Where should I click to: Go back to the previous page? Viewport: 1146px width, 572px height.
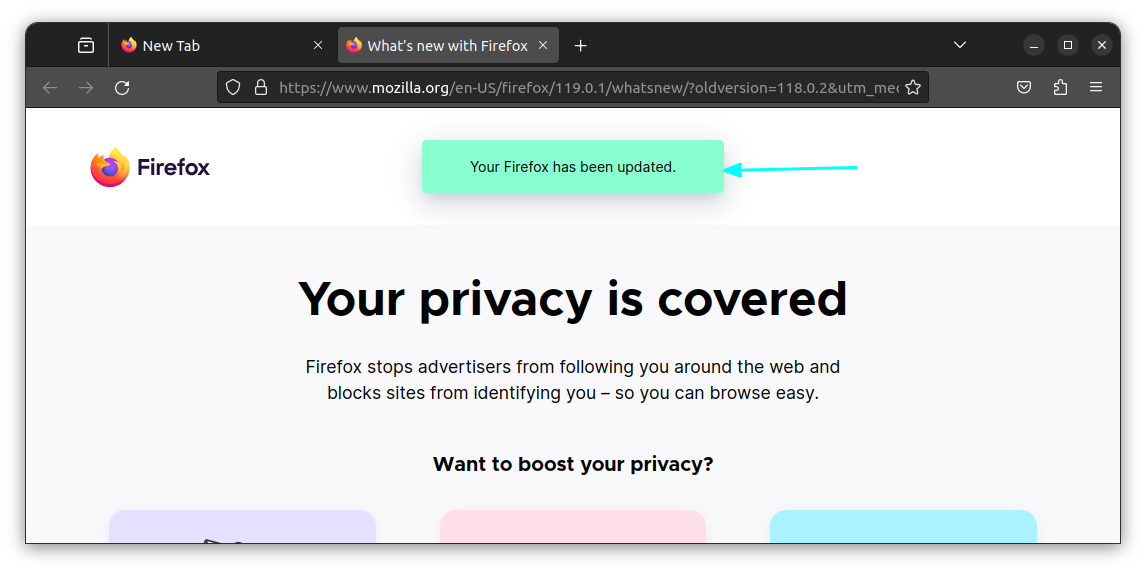[x=50, y=88]
